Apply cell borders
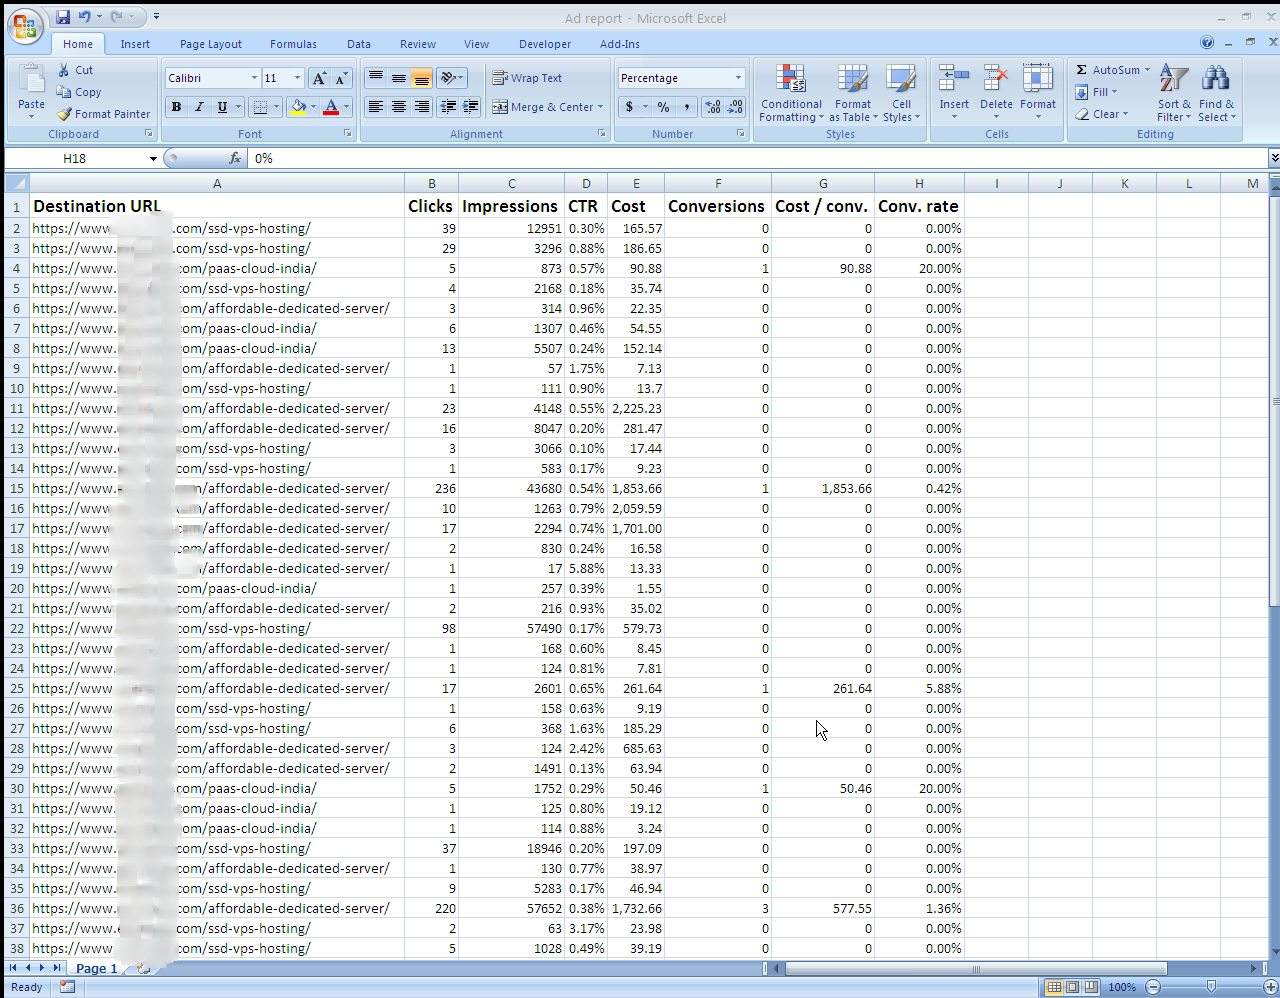This screenshot has width=1280, height=998. point(260,107)
